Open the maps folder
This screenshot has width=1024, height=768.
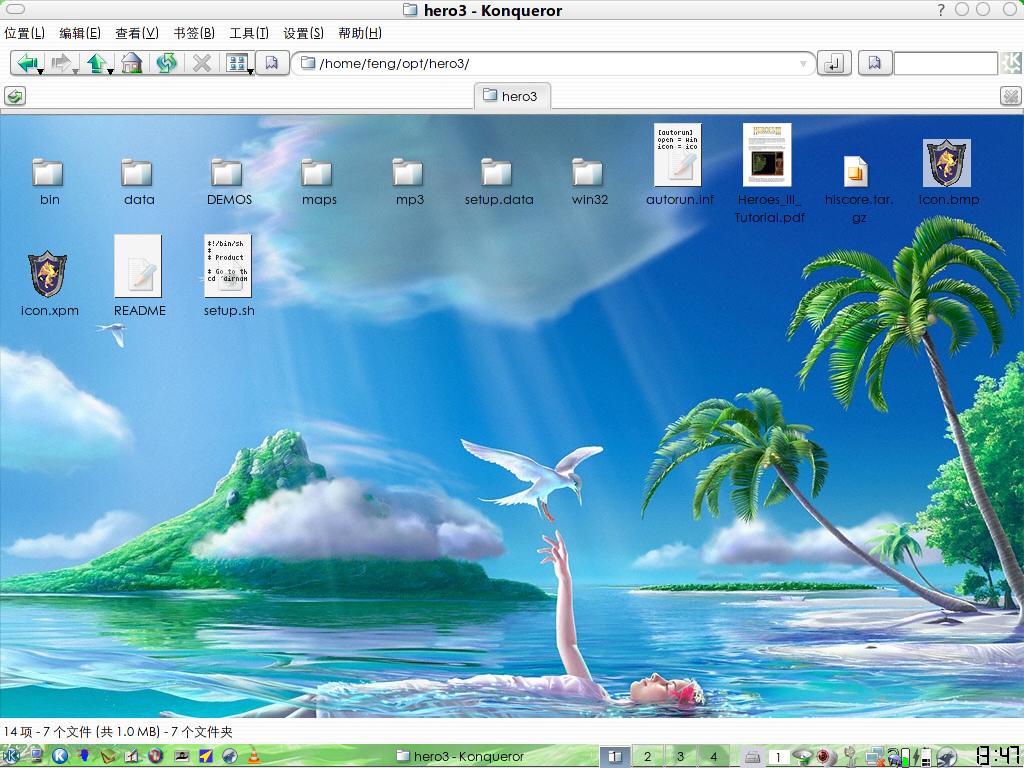pos(319,181)
